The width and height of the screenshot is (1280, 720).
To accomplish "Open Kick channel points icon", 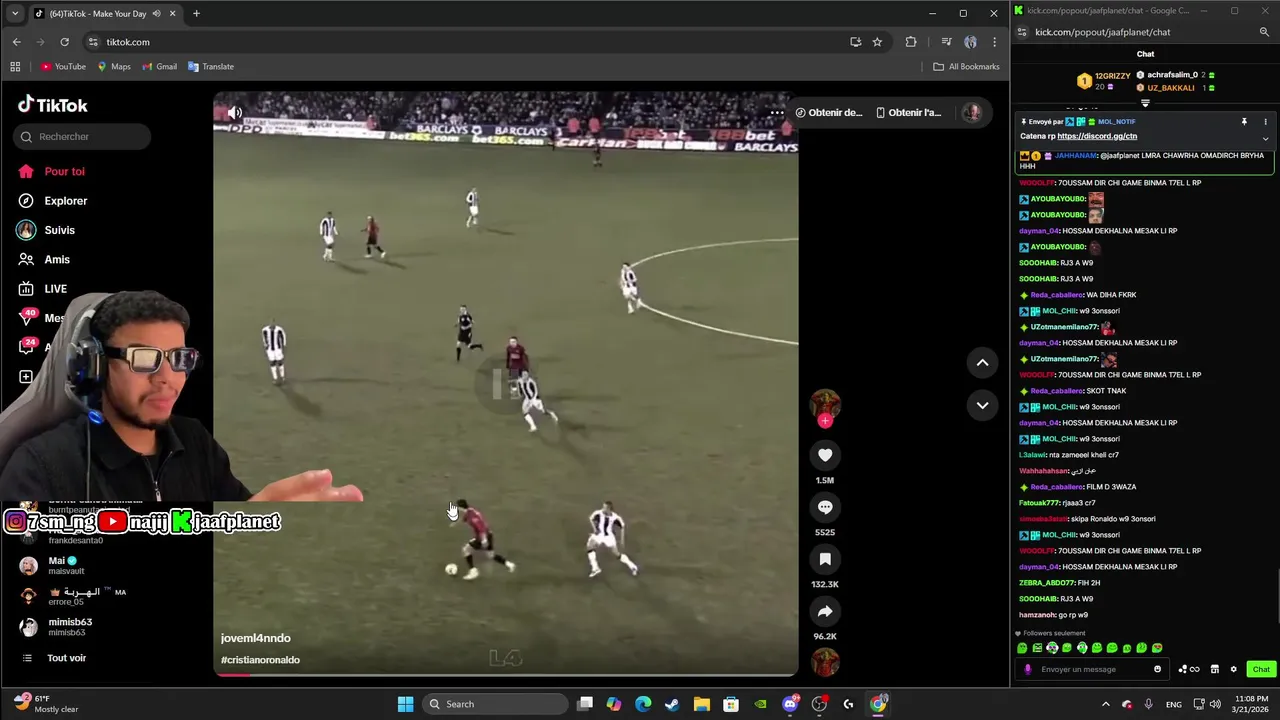I will tap(1189, 669).
